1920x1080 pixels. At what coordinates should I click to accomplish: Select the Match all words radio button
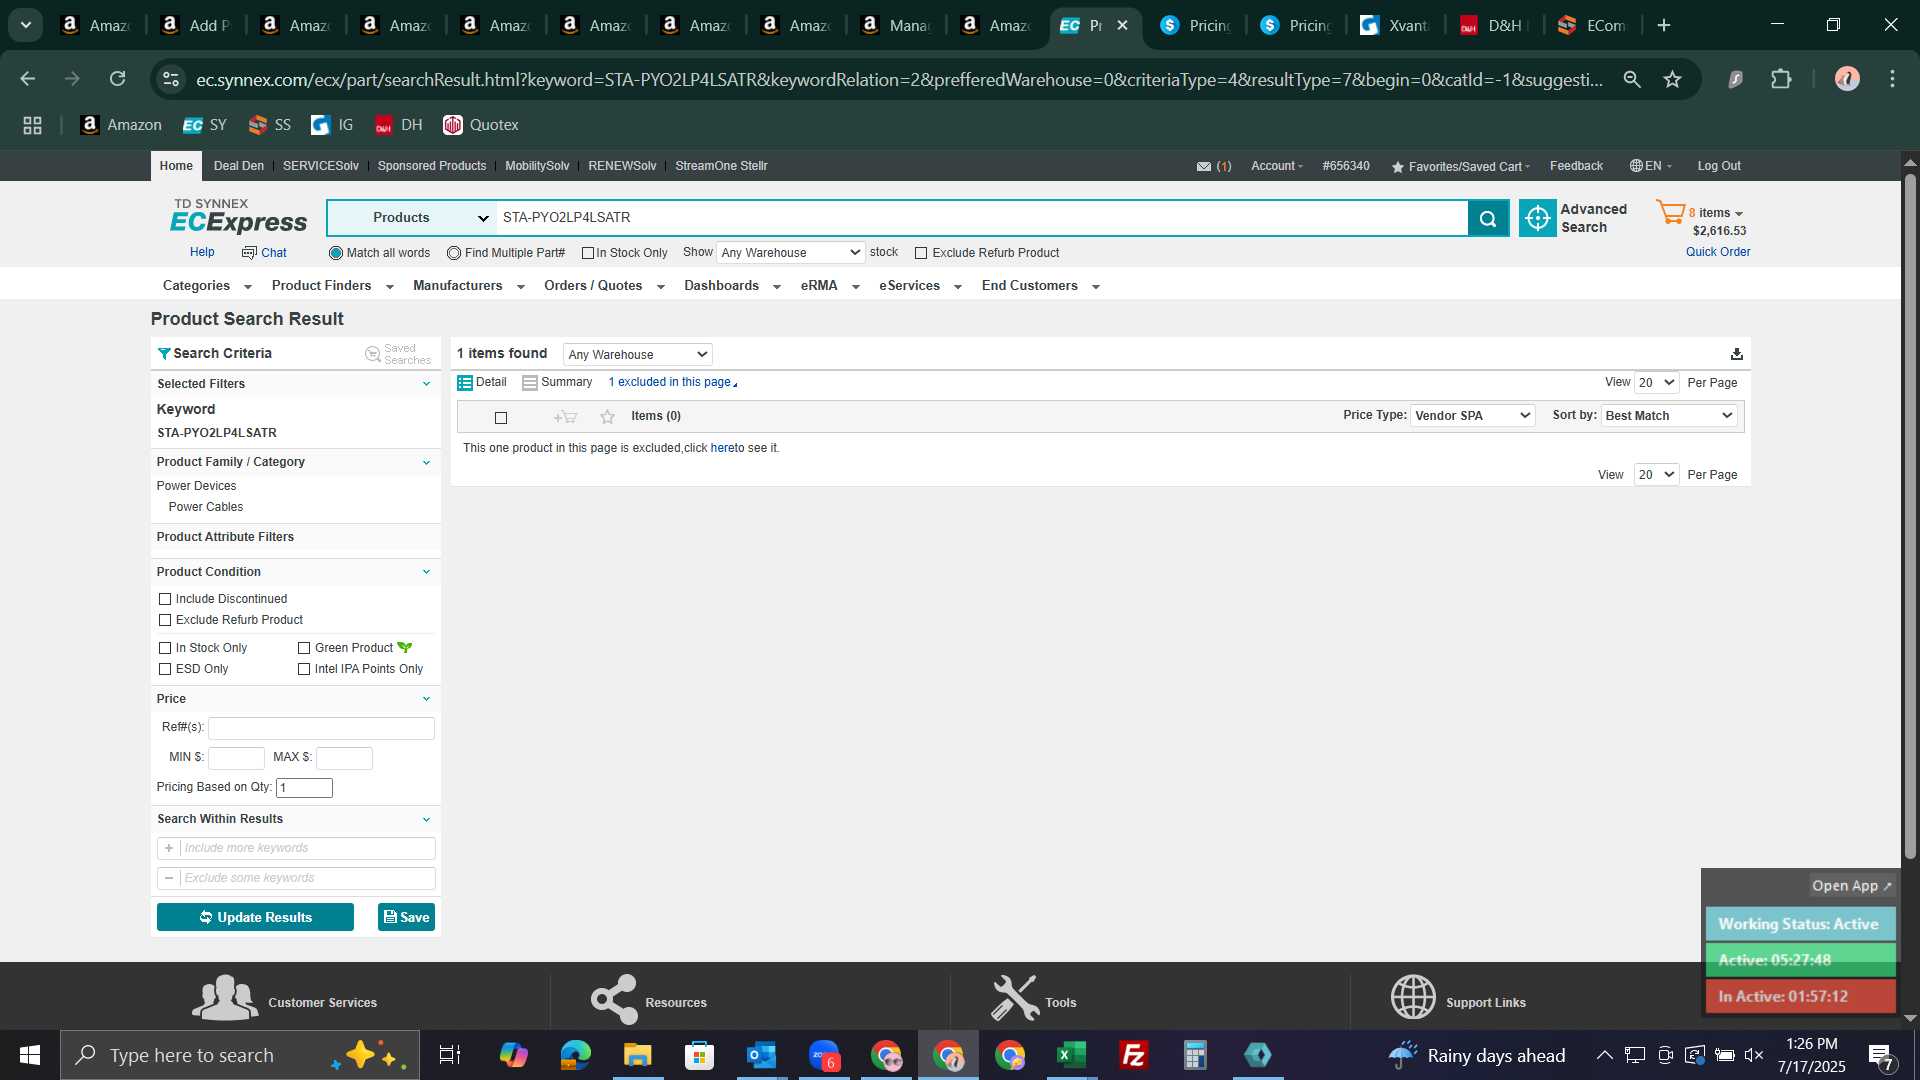point(336,253)
